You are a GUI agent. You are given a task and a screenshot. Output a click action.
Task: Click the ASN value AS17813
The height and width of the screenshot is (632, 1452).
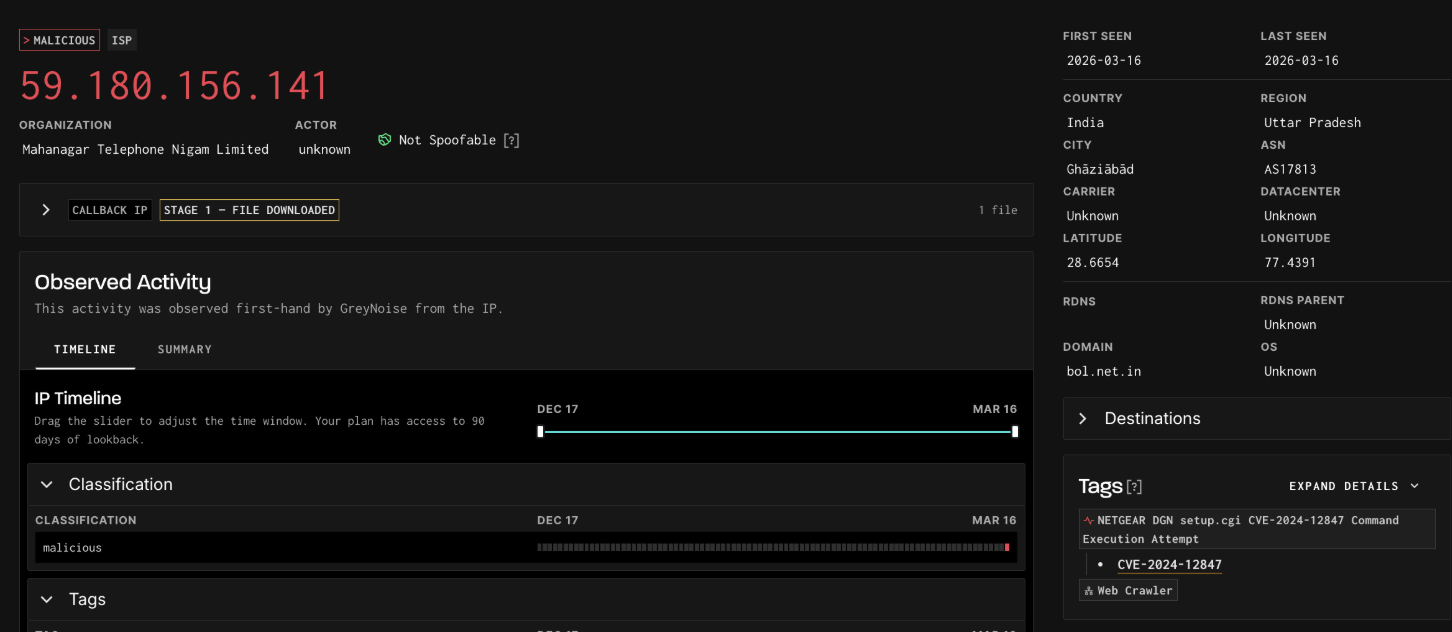click(x=1290, y=169)
